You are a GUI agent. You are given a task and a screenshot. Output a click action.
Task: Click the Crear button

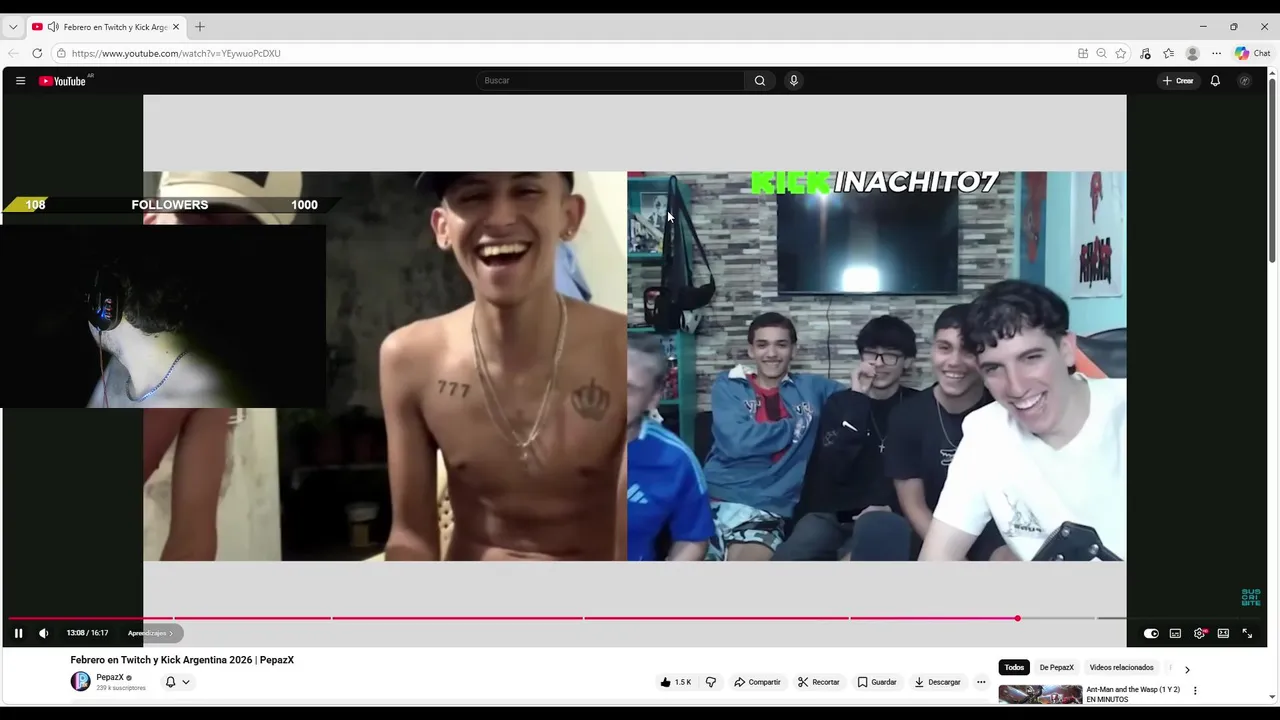[x=1178, y=81]
